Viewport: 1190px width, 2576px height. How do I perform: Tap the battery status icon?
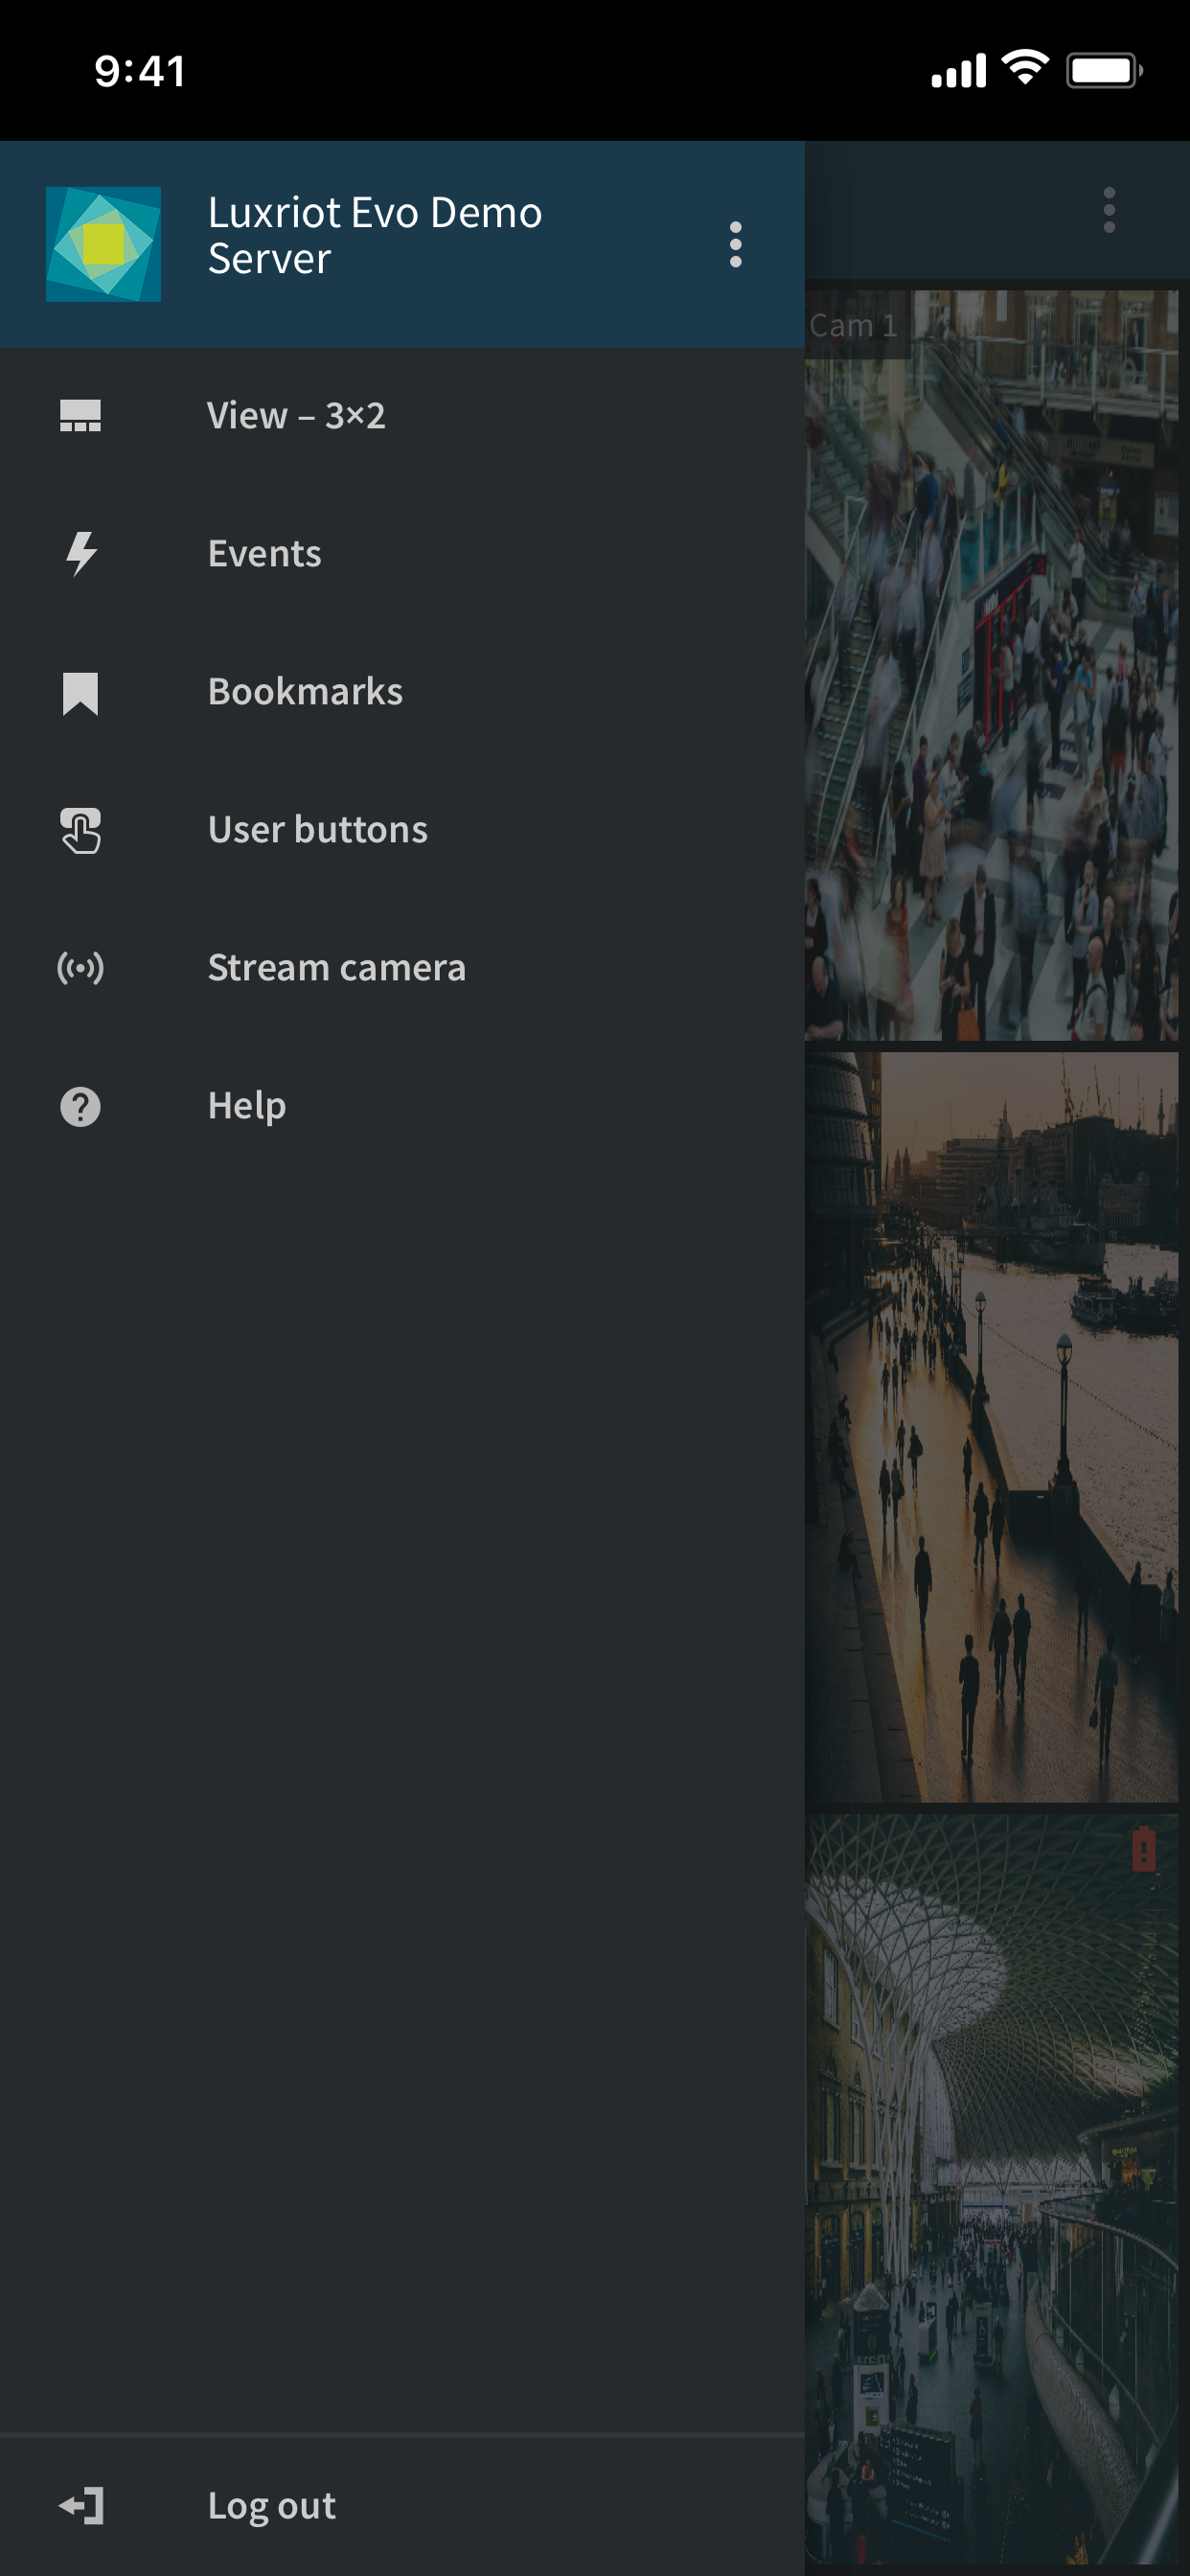click(x=1104, y=71)
